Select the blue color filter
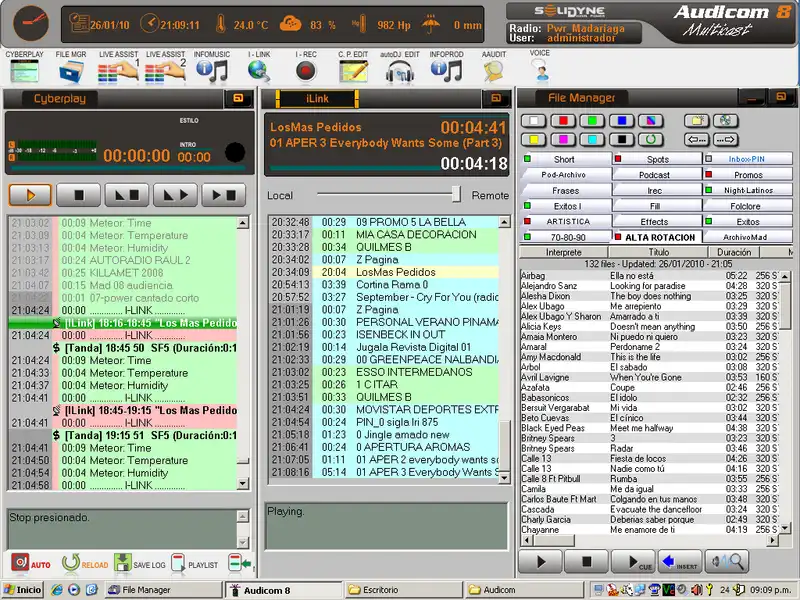 621,121
